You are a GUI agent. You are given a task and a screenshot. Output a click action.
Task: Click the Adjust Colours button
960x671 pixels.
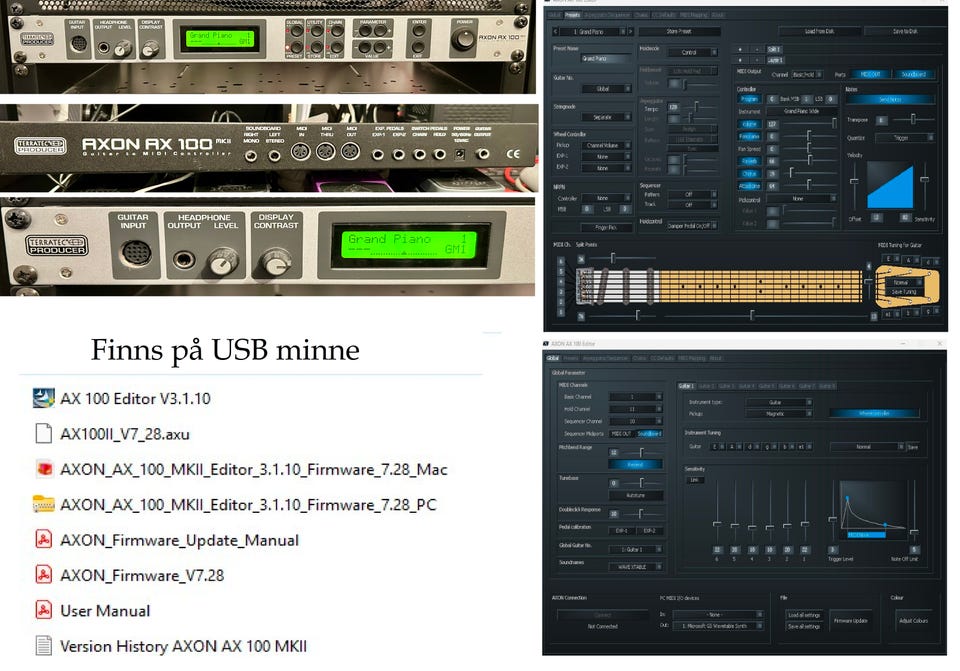[x=913, y=621]
